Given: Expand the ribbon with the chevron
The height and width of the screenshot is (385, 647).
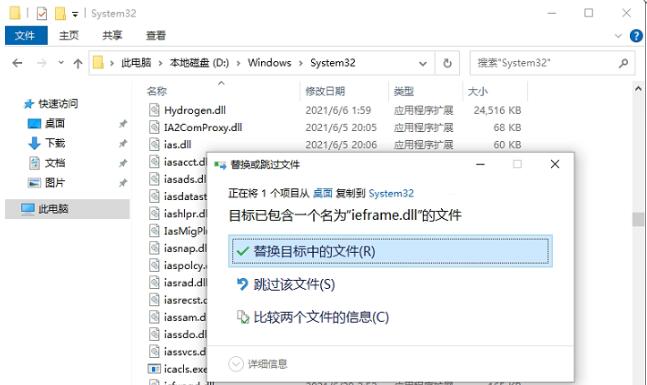Looking at the screenshot, I should 618,36.
